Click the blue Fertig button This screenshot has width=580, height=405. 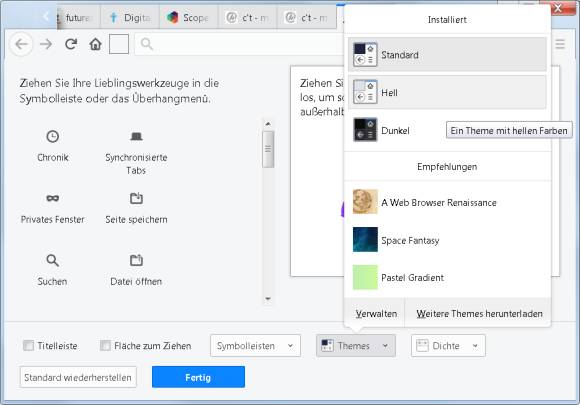198,377
